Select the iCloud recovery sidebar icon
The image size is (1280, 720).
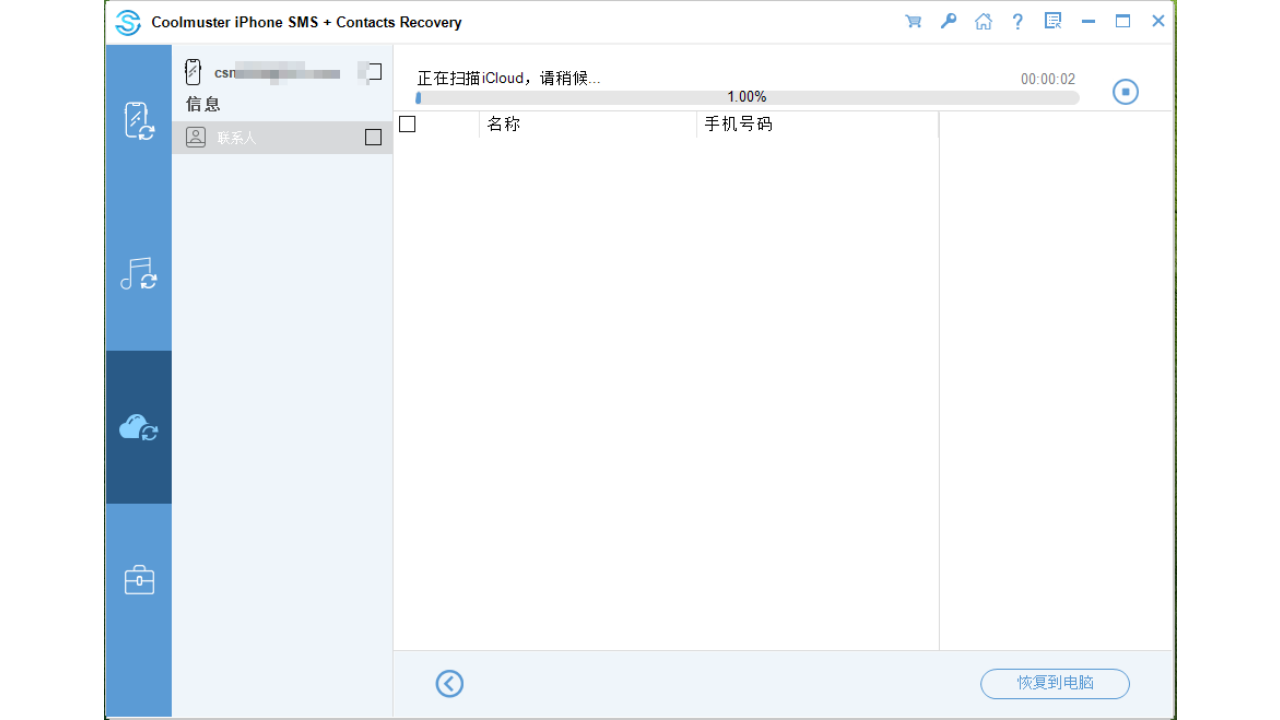click(x=138, y=425)
